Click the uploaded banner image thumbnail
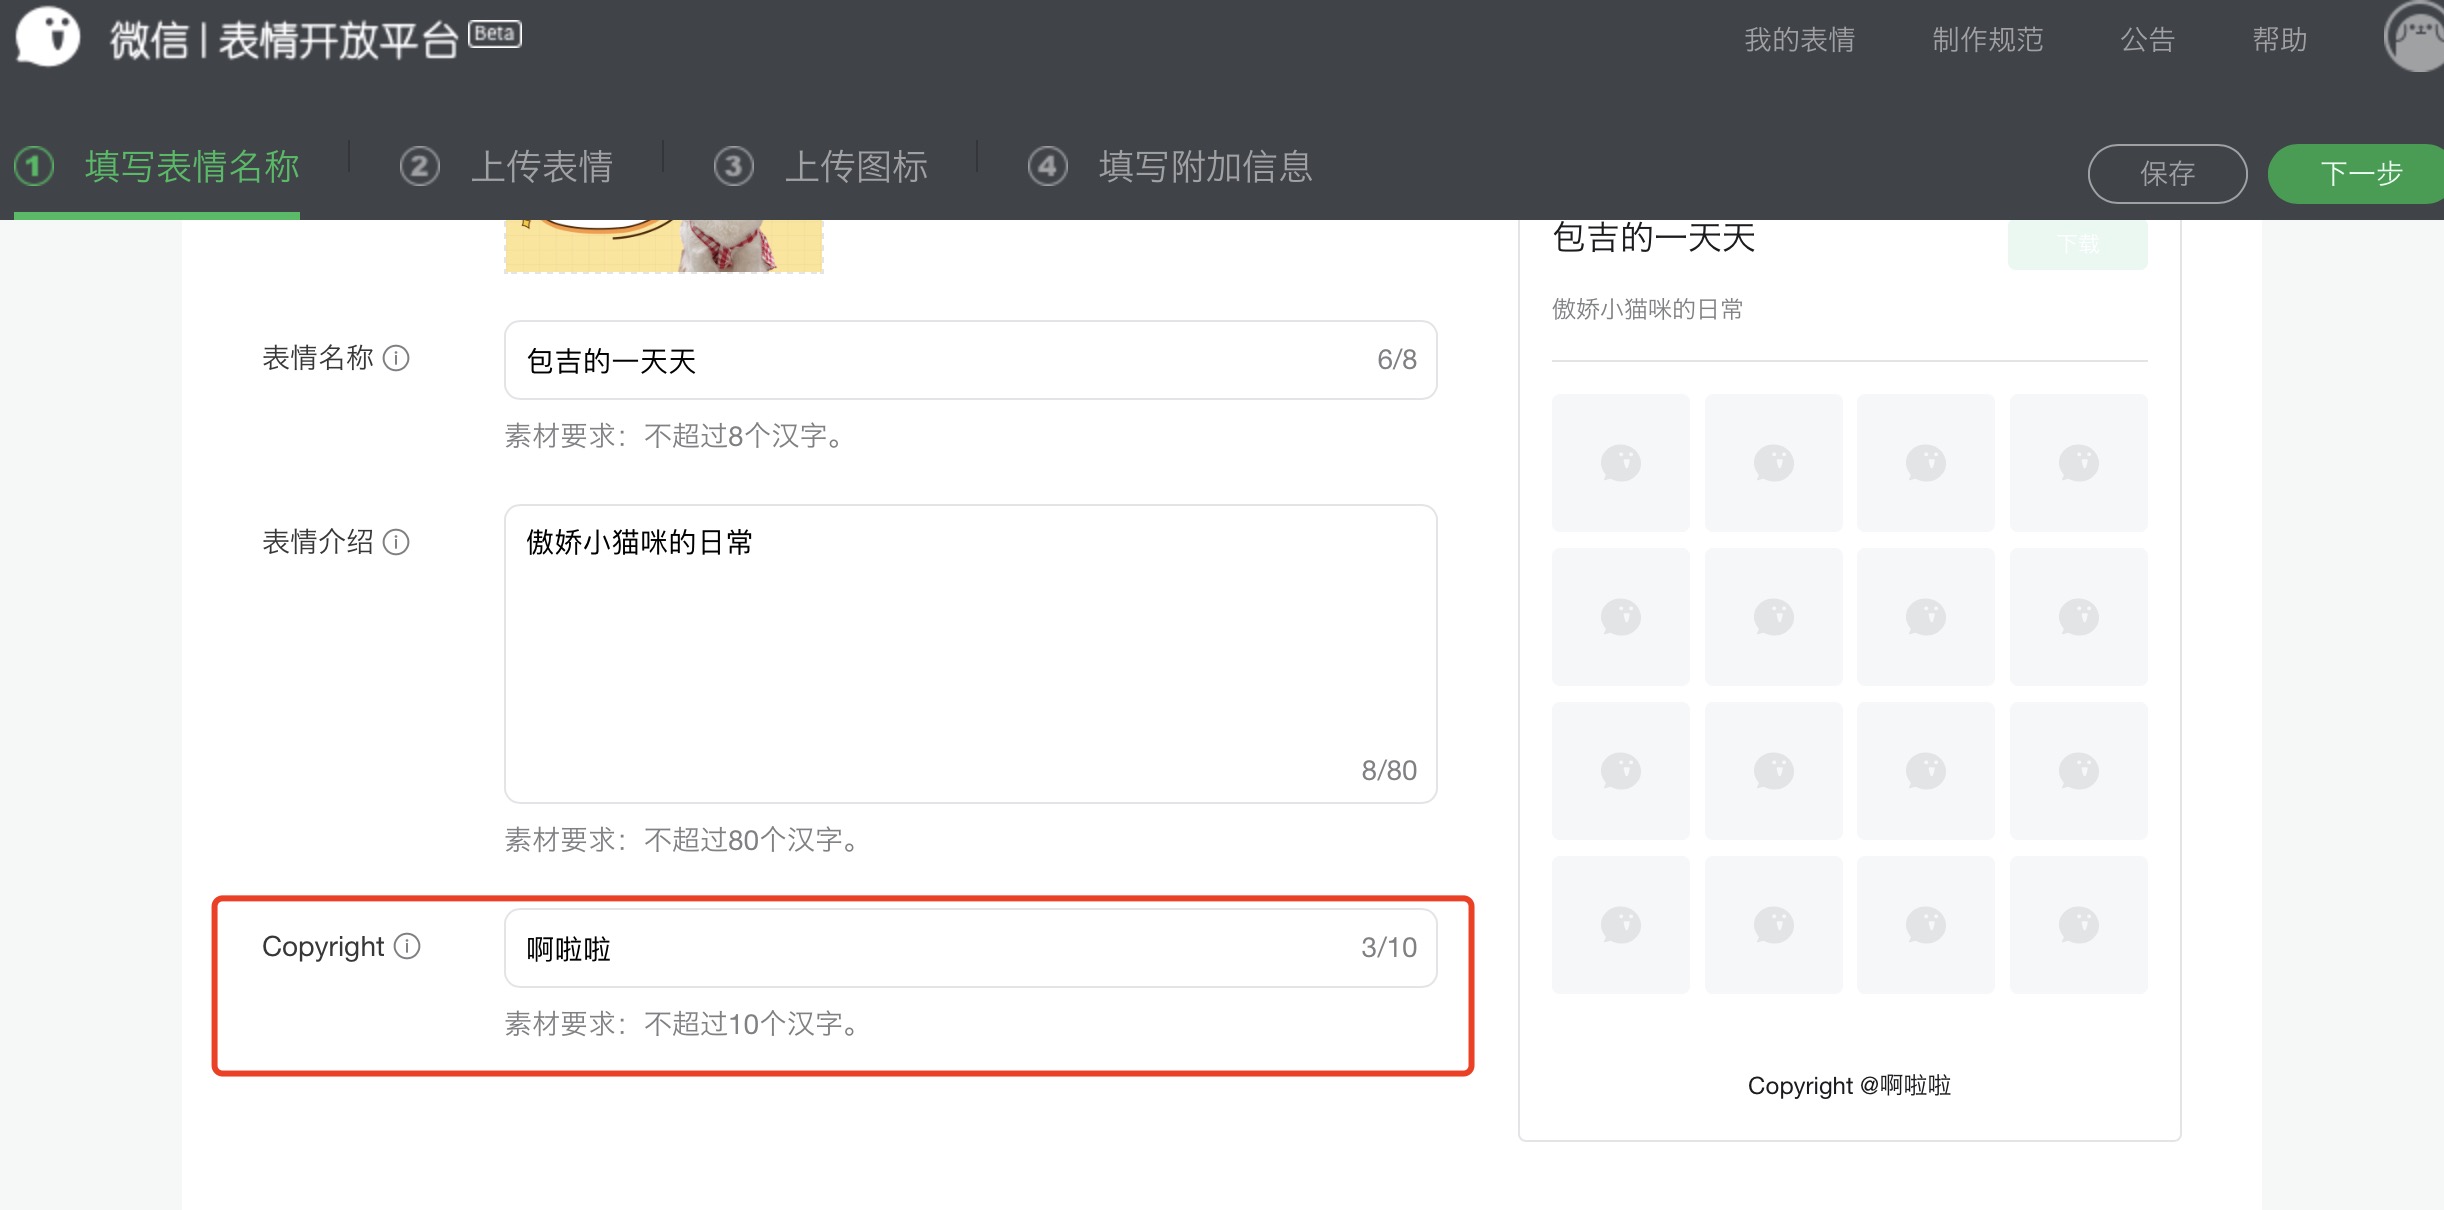Viewport: 2444px width, 1210px height. 664,246
